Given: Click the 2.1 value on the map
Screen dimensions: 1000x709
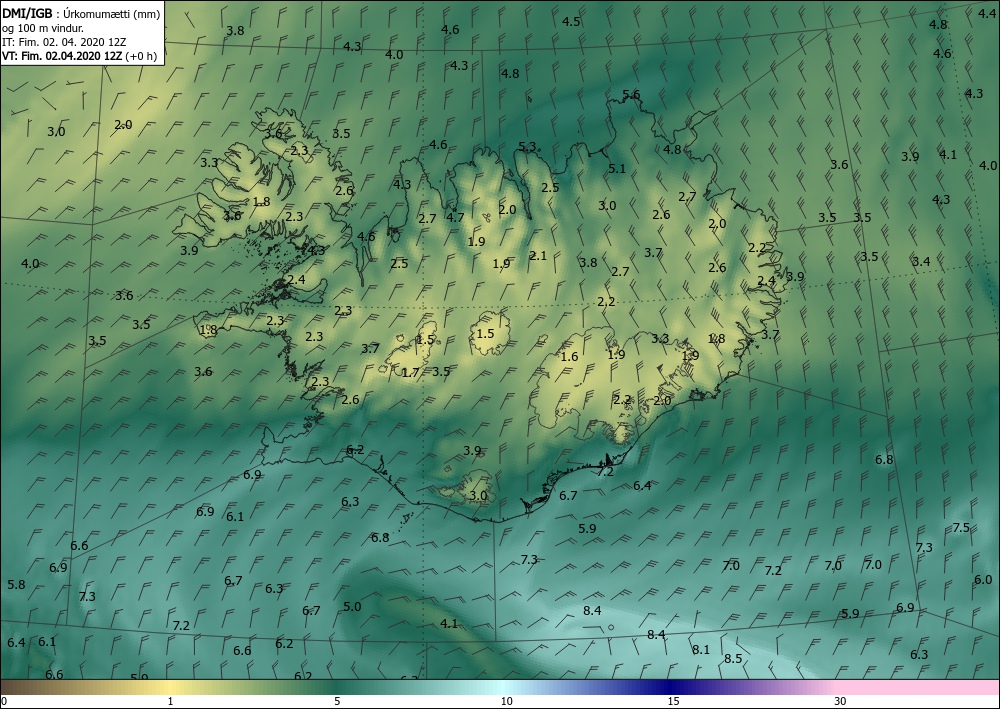Looking at the screenshot, I should (x=538, y=256).
